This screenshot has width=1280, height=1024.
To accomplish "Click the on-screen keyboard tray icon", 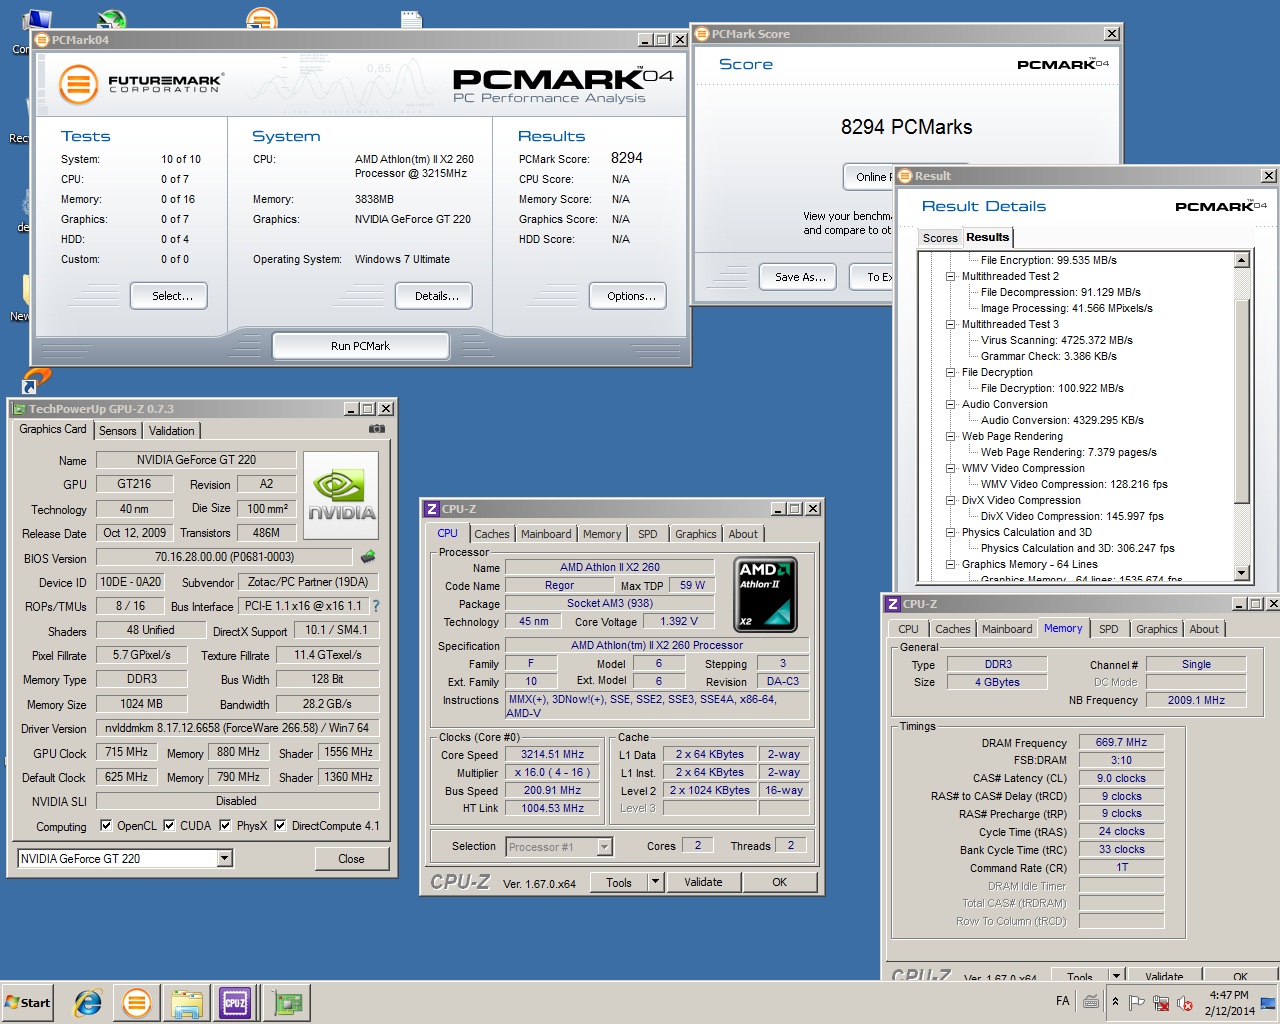I will tap(1091, 1001).
